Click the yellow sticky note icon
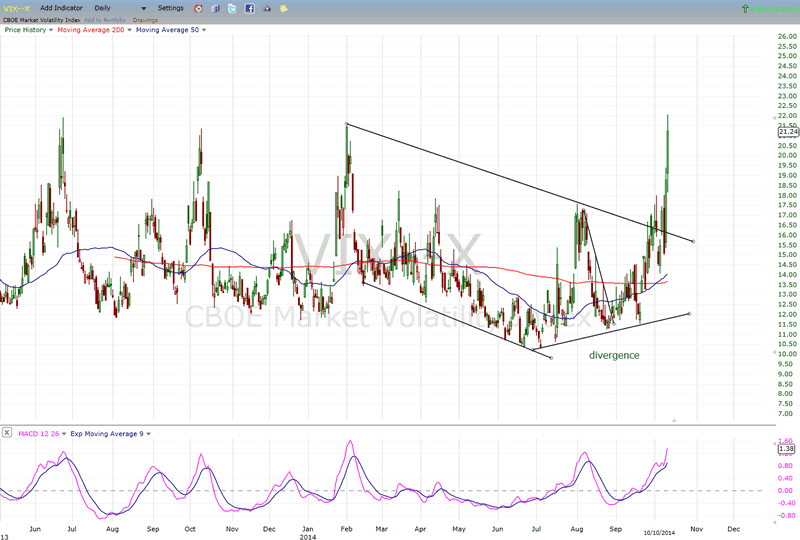This screenshot has width=800, height=540. pos(284,8)
